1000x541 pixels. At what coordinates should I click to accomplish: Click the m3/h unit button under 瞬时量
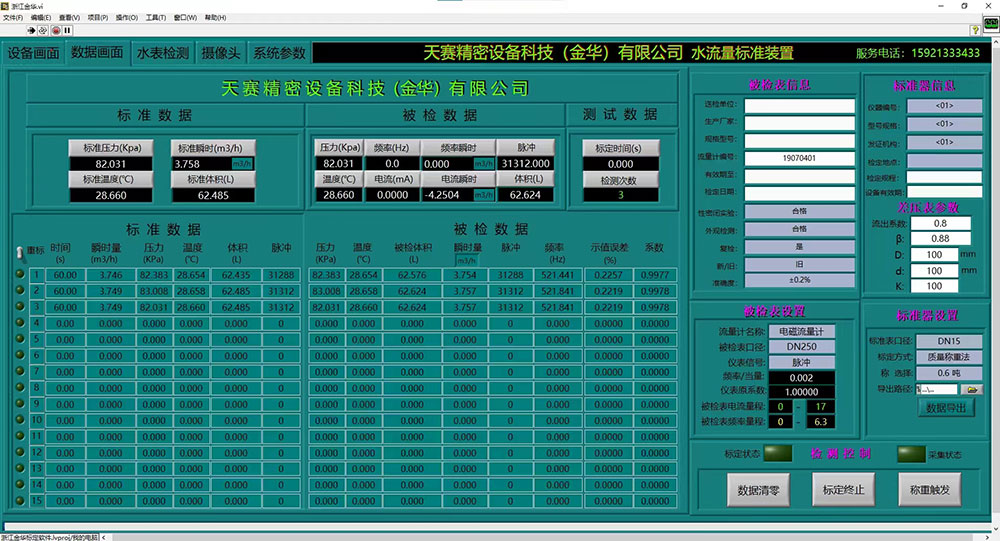(466, 260)
